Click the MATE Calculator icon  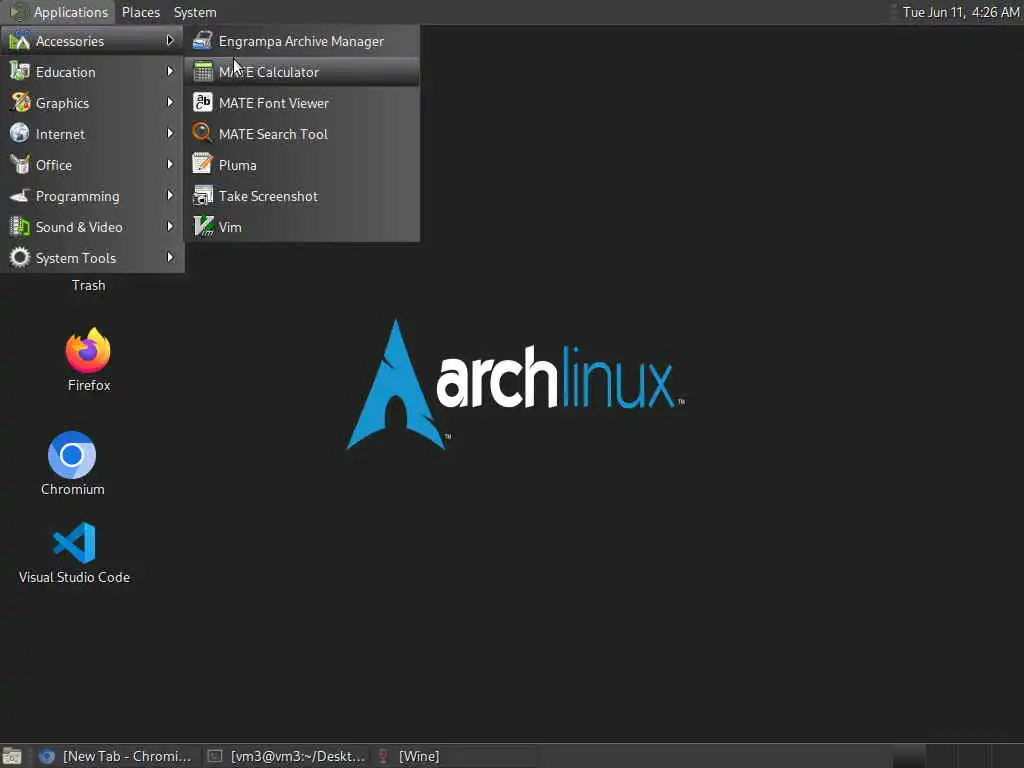point(202,71)
